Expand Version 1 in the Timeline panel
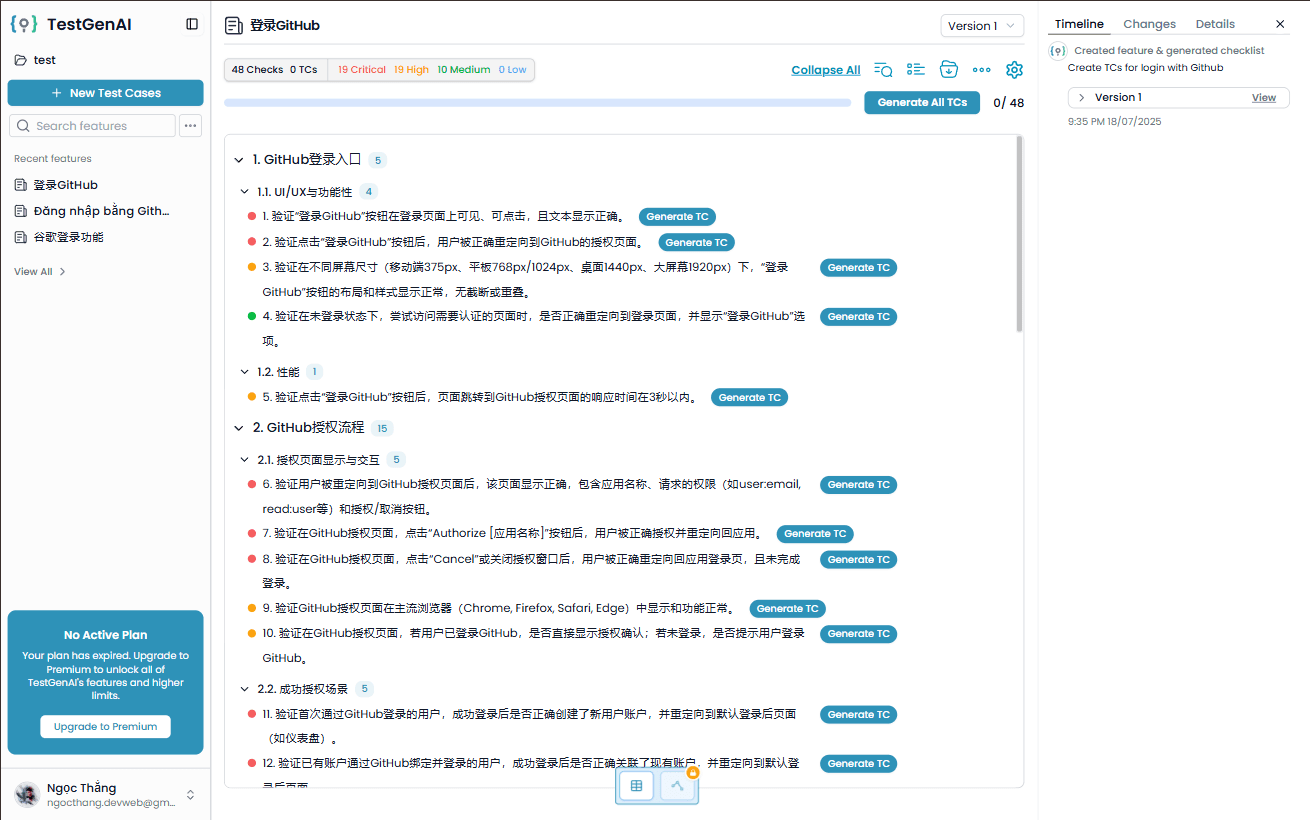The width and height of the screenshot is (1310, 820). pos(1082,98)
